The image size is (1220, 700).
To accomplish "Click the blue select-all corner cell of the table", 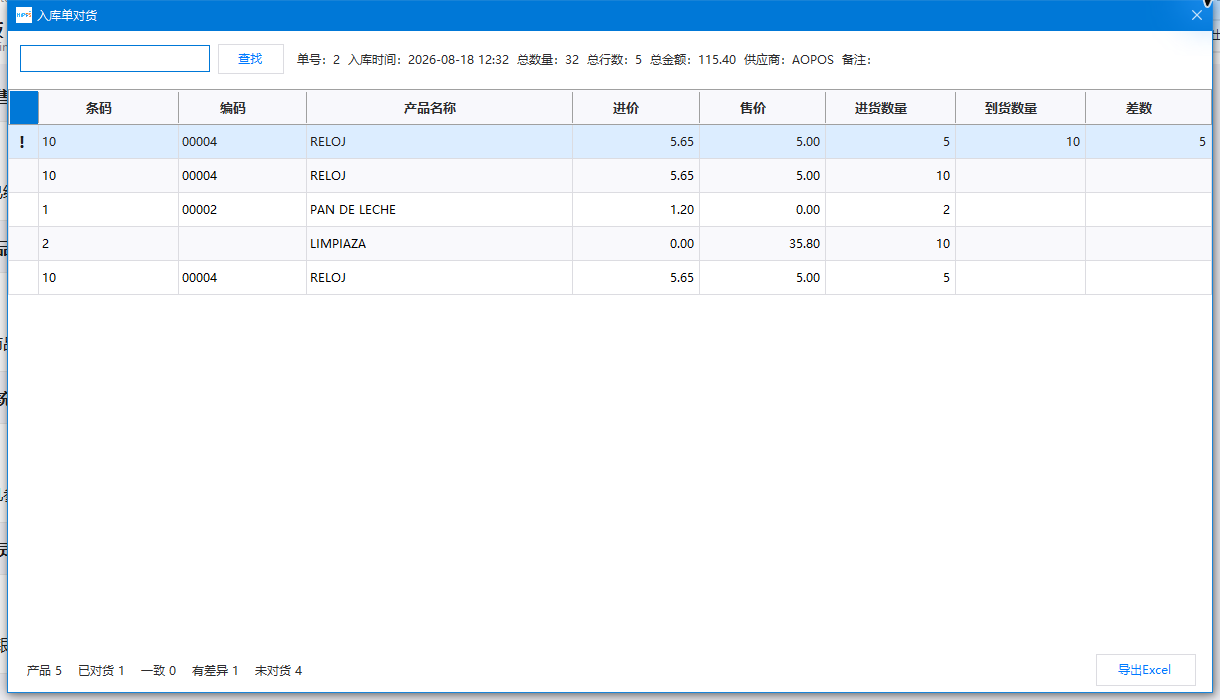I will pos(23,108).
